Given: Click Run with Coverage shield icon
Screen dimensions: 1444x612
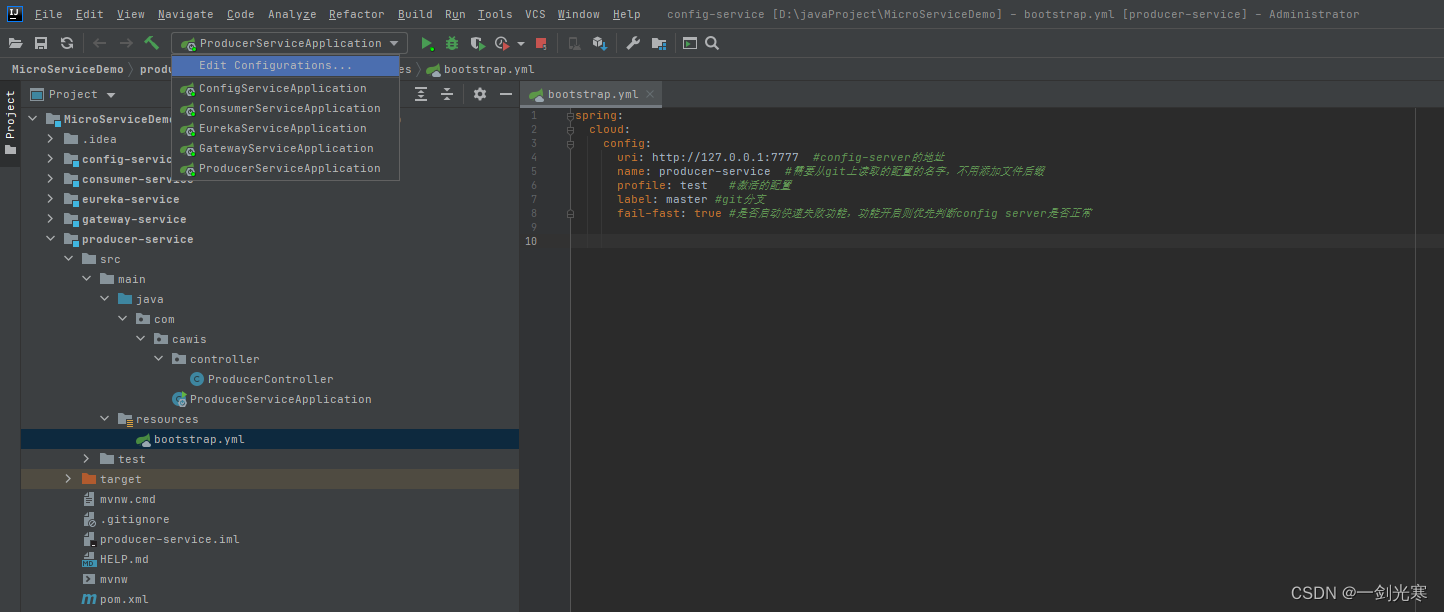Looking at the screenshot, I should tap(478, 43).
